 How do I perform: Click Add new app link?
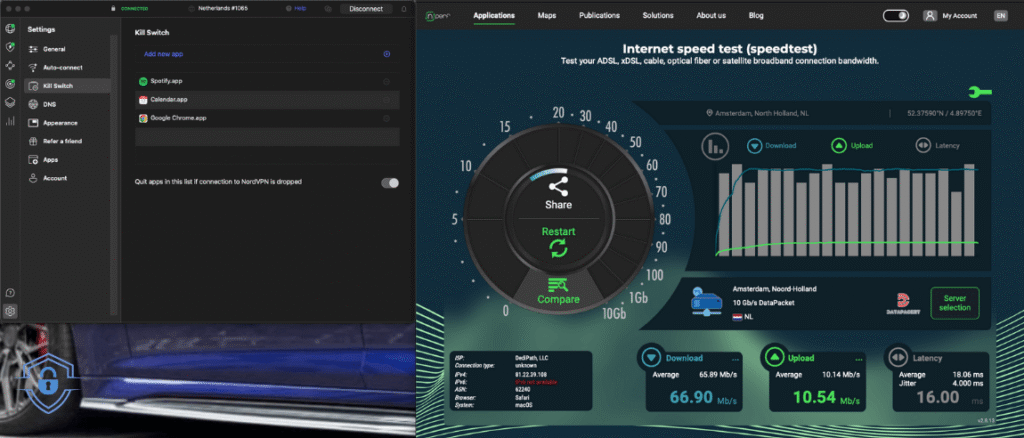(x=163, y=54)
